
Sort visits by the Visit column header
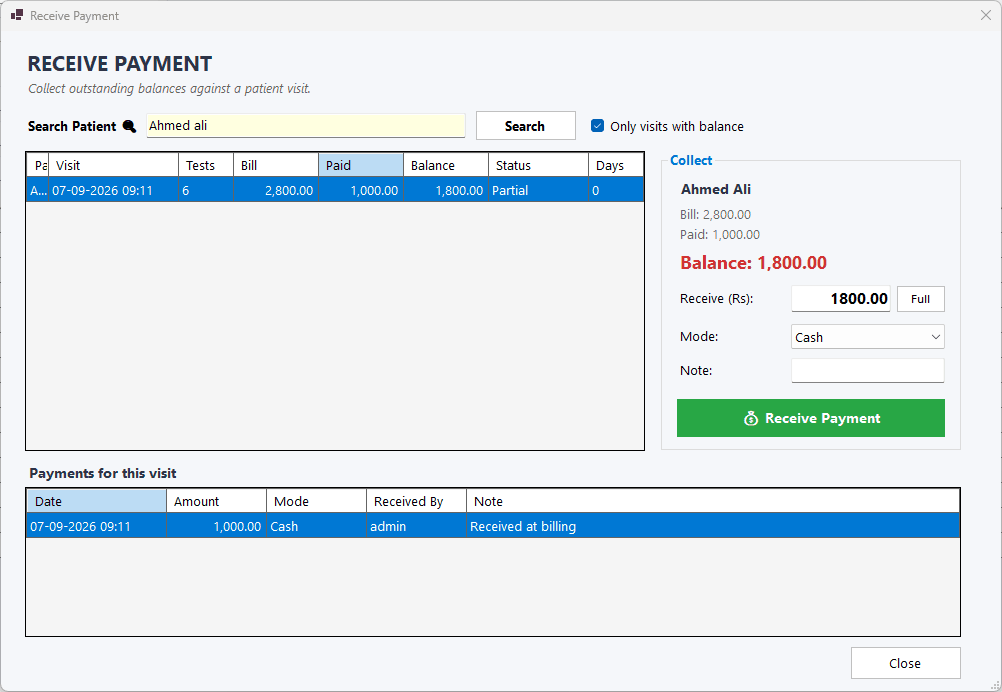click(x=113, y=165)
